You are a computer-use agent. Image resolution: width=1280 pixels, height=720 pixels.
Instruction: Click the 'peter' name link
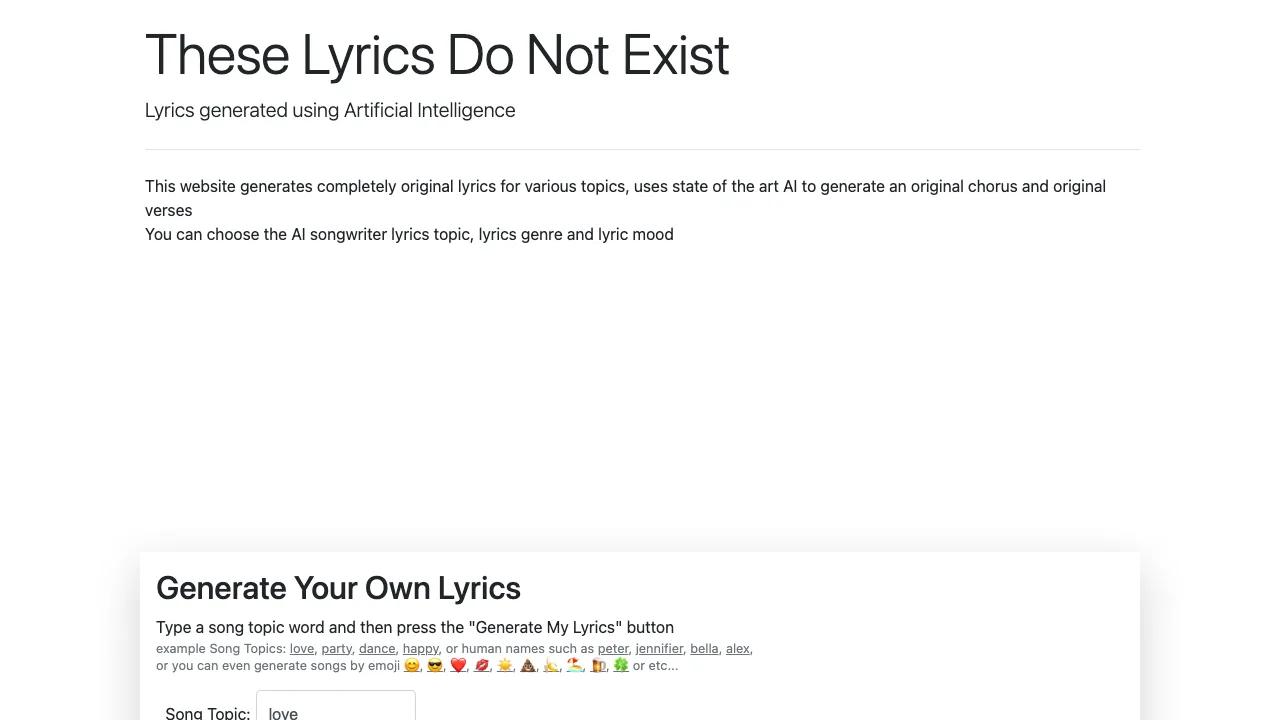(613, 648)
